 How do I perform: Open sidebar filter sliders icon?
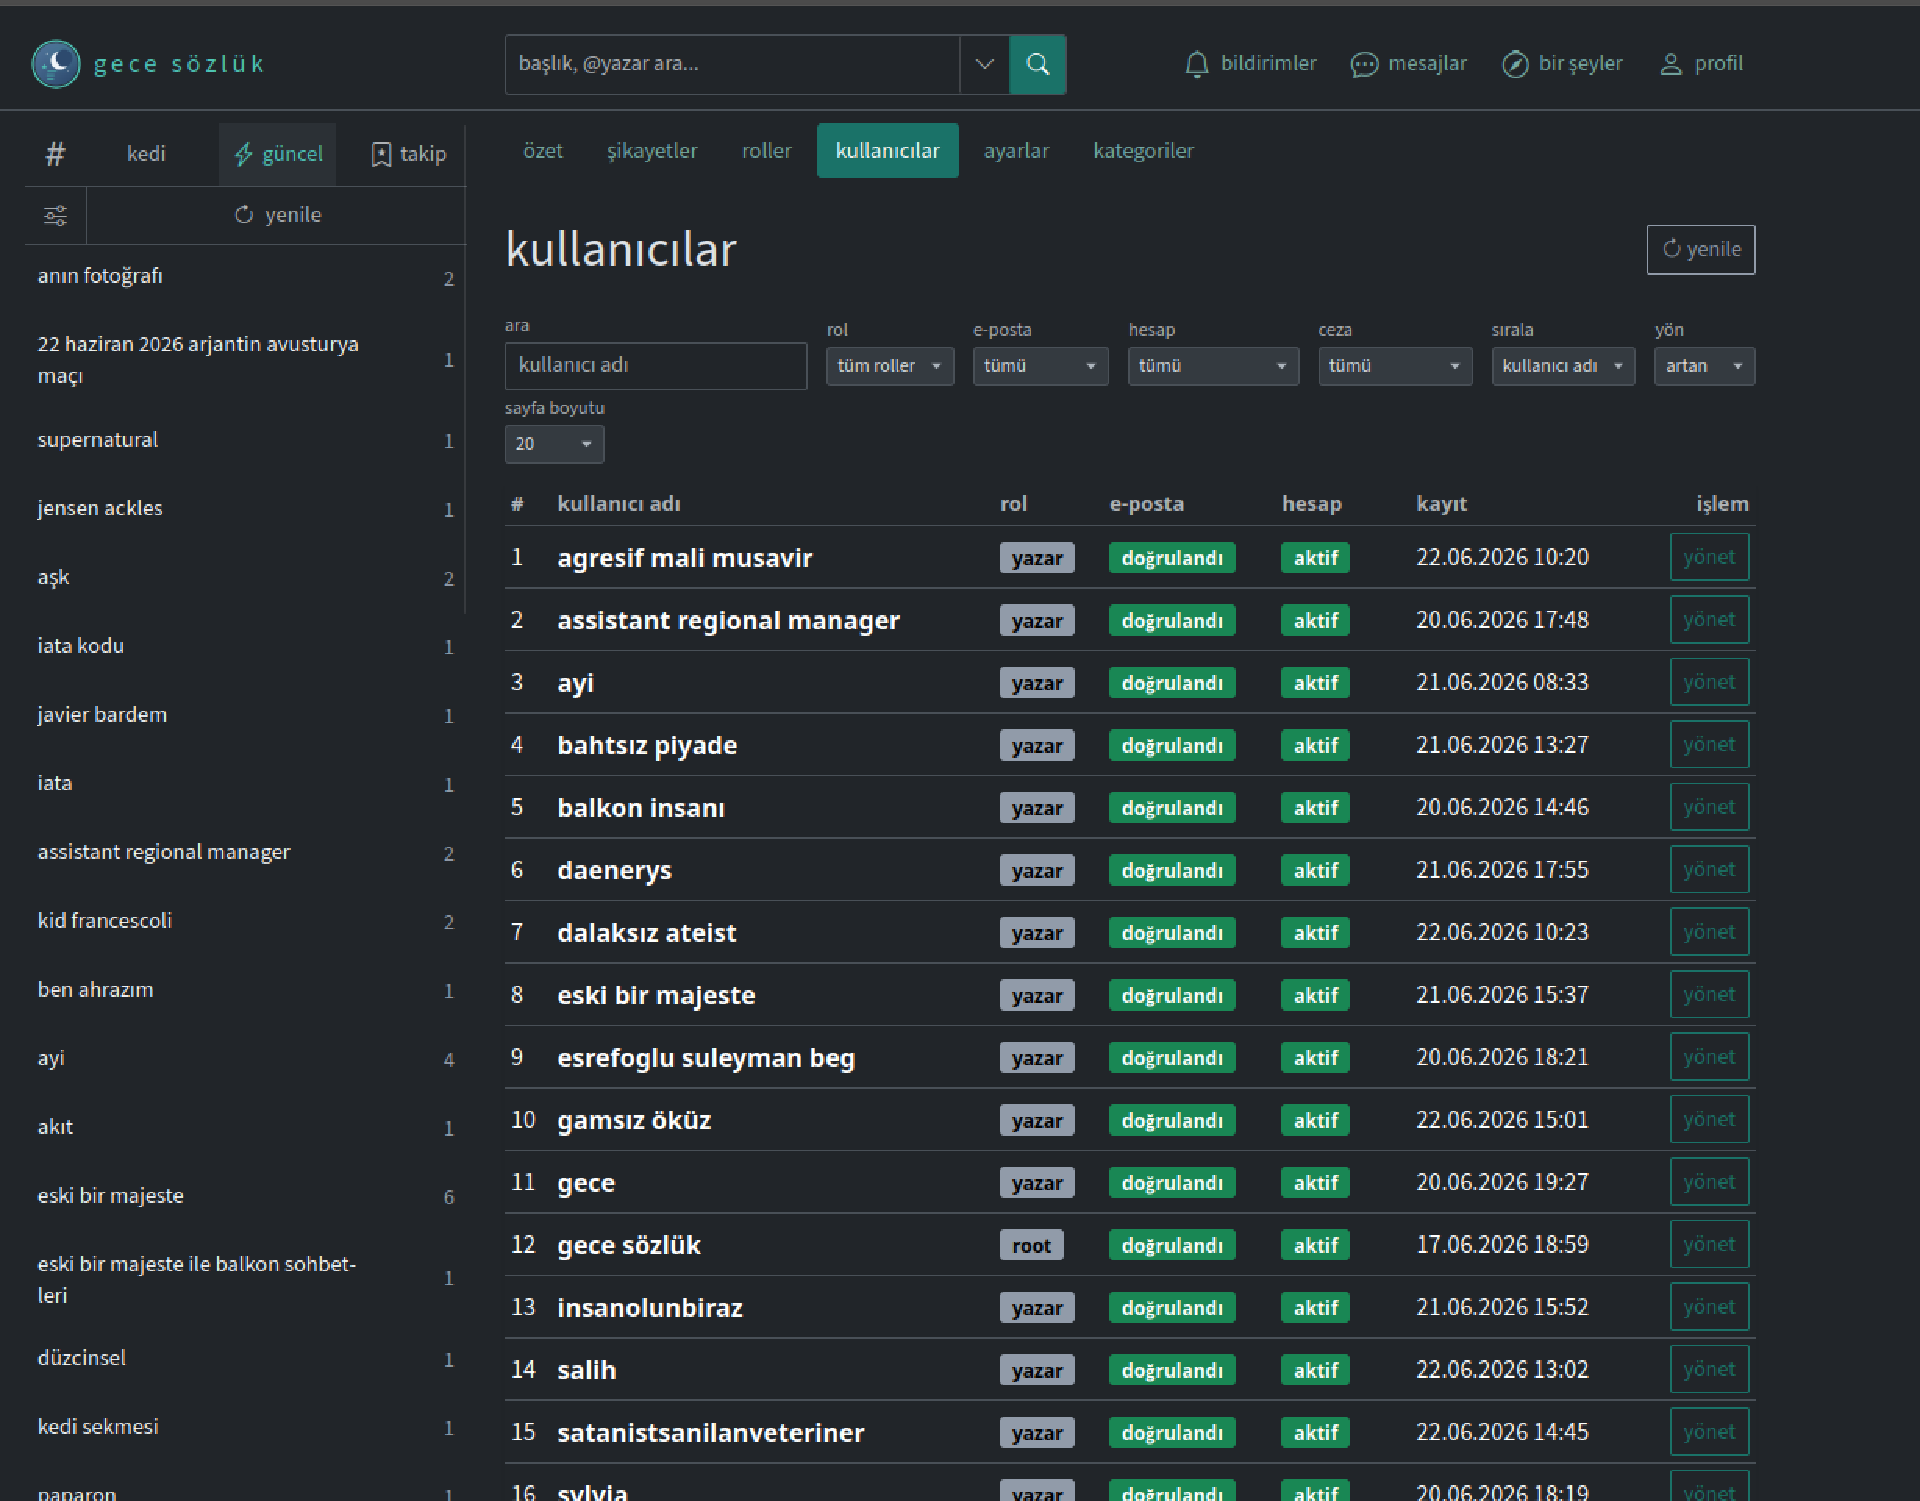(x=55, y=215)
